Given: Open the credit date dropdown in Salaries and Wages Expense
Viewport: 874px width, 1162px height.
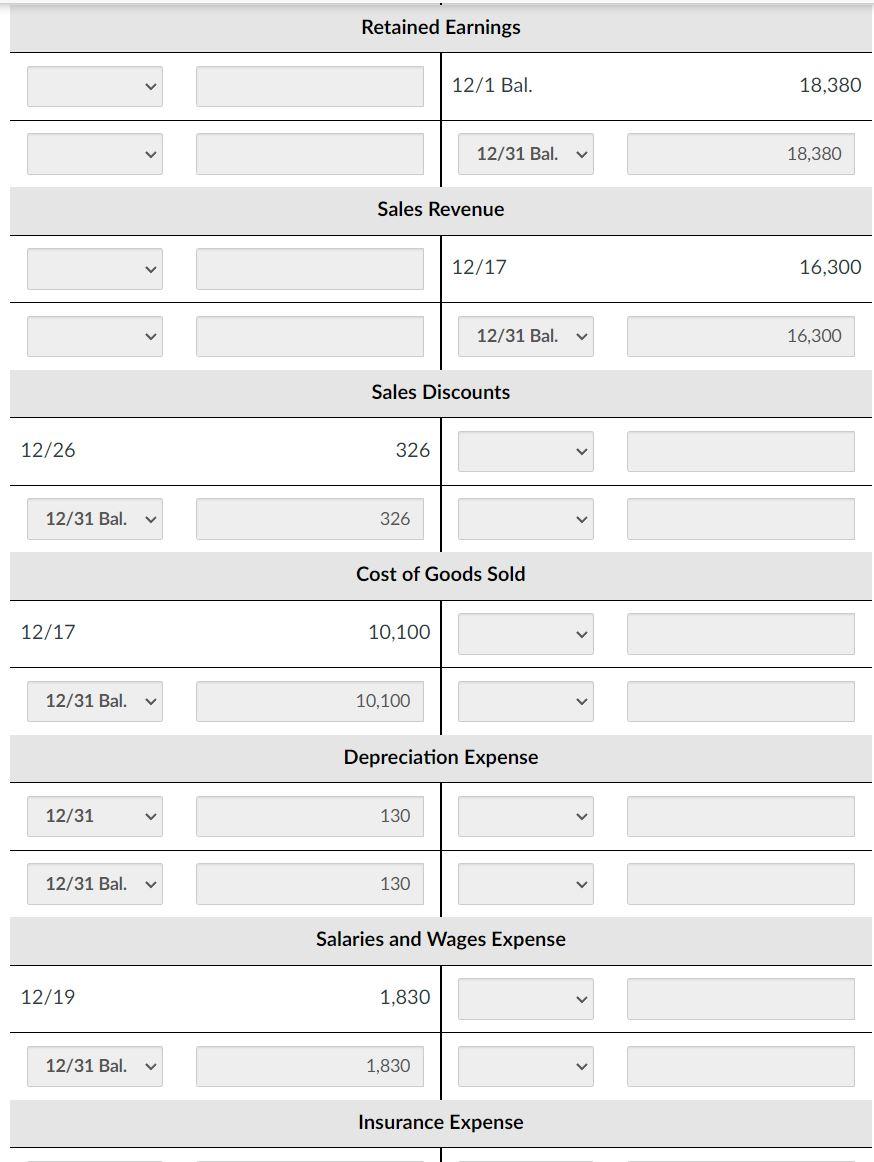Looking at the screenshot, I should [x=525, y=997].
